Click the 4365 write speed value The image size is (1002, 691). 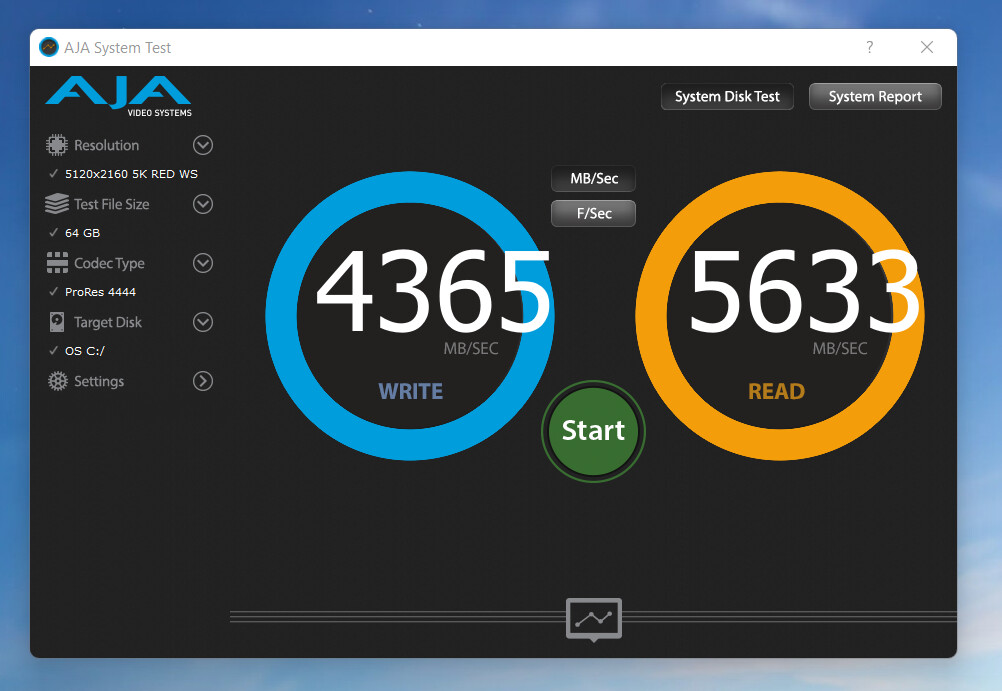(x=433, y=291)
